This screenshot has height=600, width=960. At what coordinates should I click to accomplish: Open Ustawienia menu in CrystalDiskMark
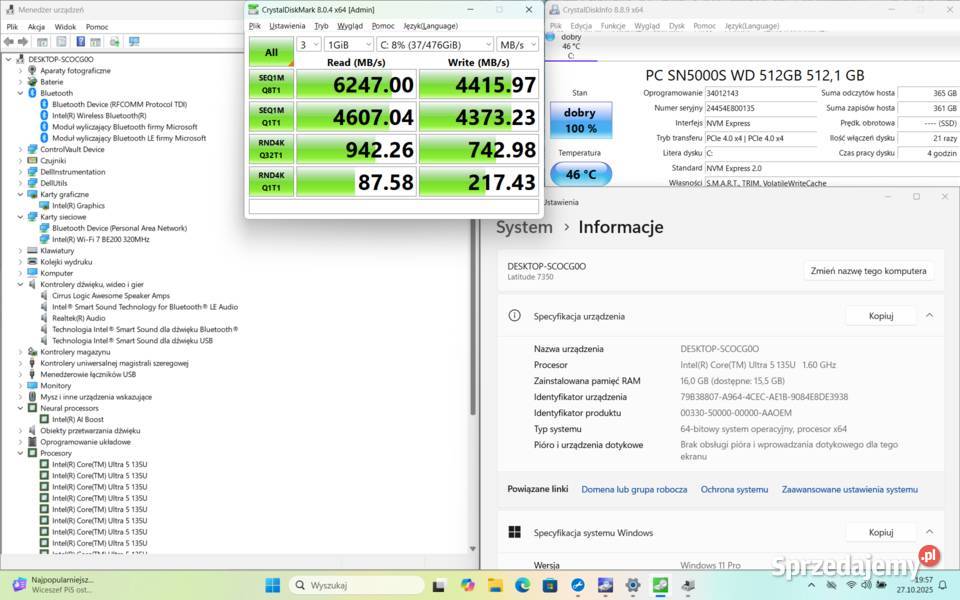287,26
